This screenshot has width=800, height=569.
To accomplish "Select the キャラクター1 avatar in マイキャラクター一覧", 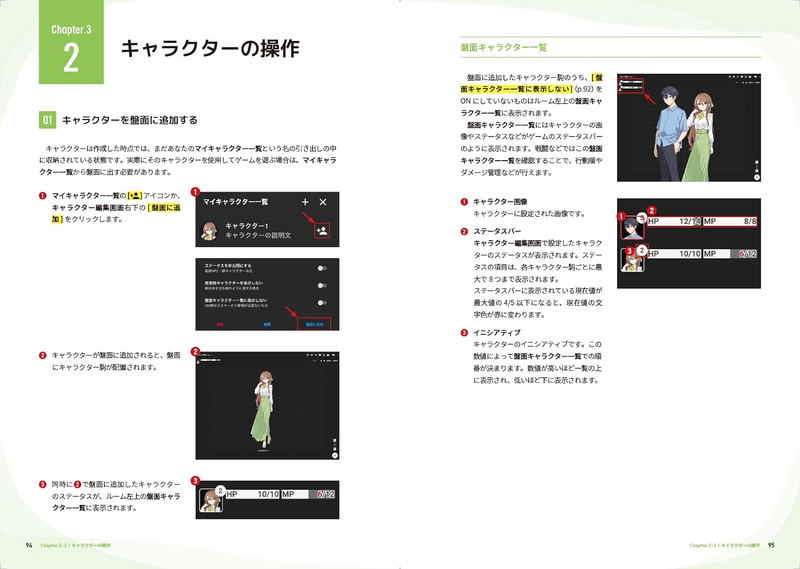I will click(209, 231).
